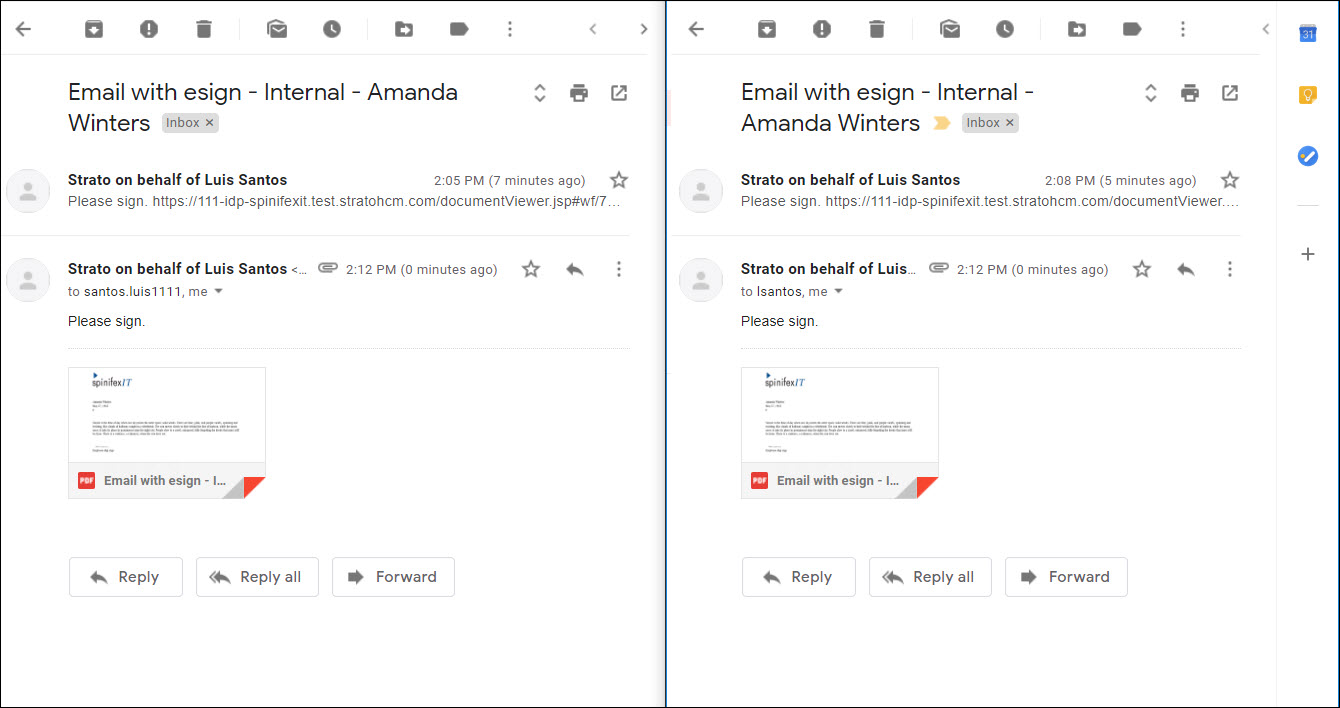1340x708 pixels.
Task: Show recipient details next to lsantos
Action: click(x=839, y=292)
